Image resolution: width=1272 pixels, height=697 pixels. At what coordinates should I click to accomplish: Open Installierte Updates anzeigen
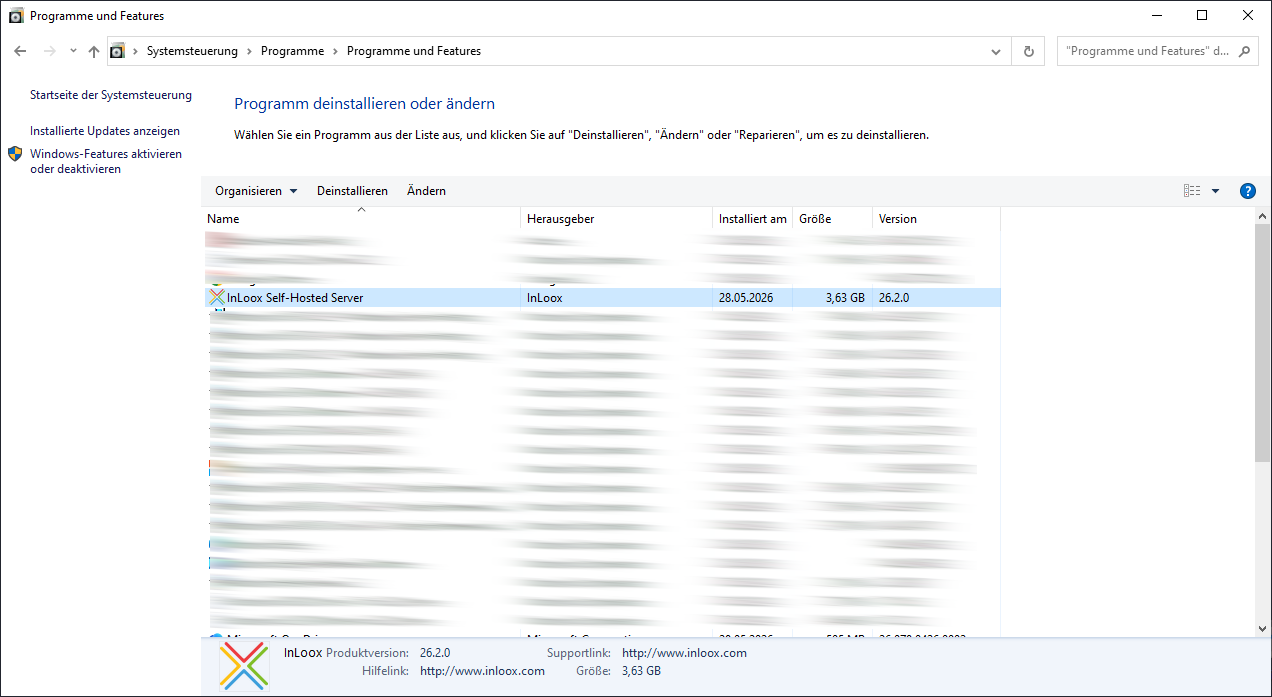pos(105,131)
